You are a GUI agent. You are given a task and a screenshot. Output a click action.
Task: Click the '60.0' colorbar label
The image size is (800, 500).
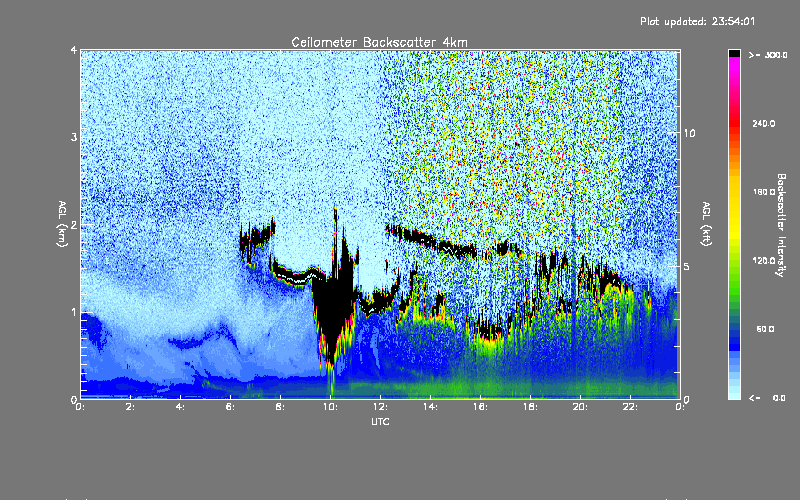point(765,329)
